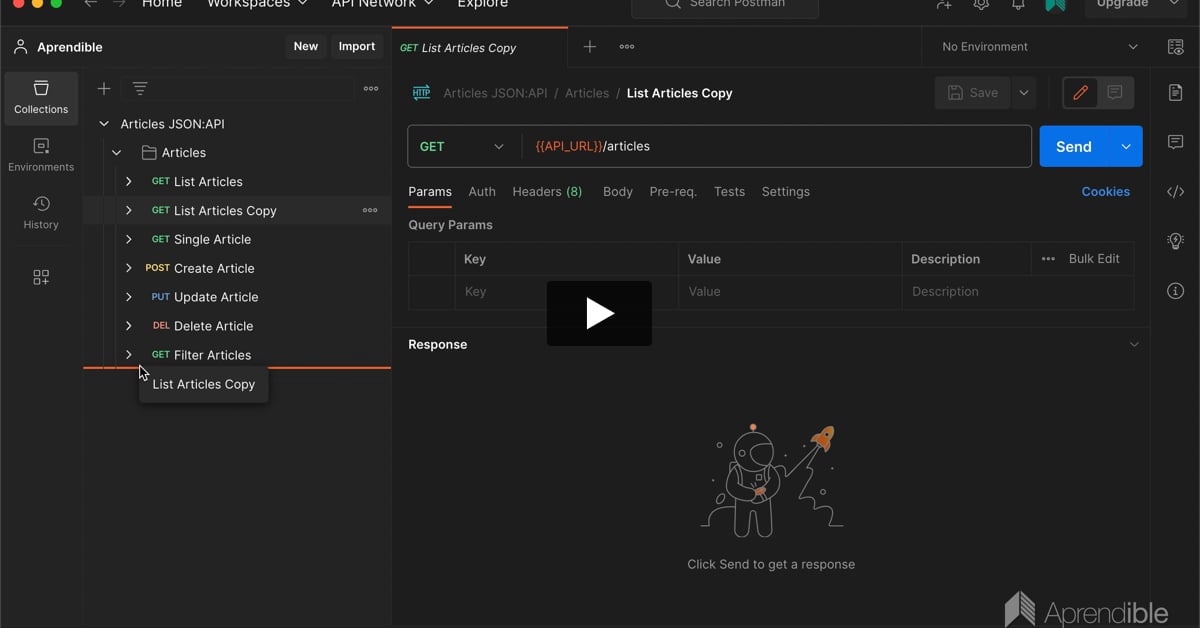Open the Cookies link

(1105, 192)
